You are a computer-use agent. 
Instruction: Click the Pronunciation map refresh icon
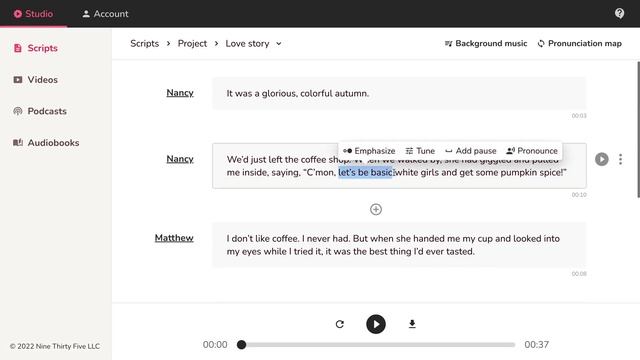coord(541,44)
